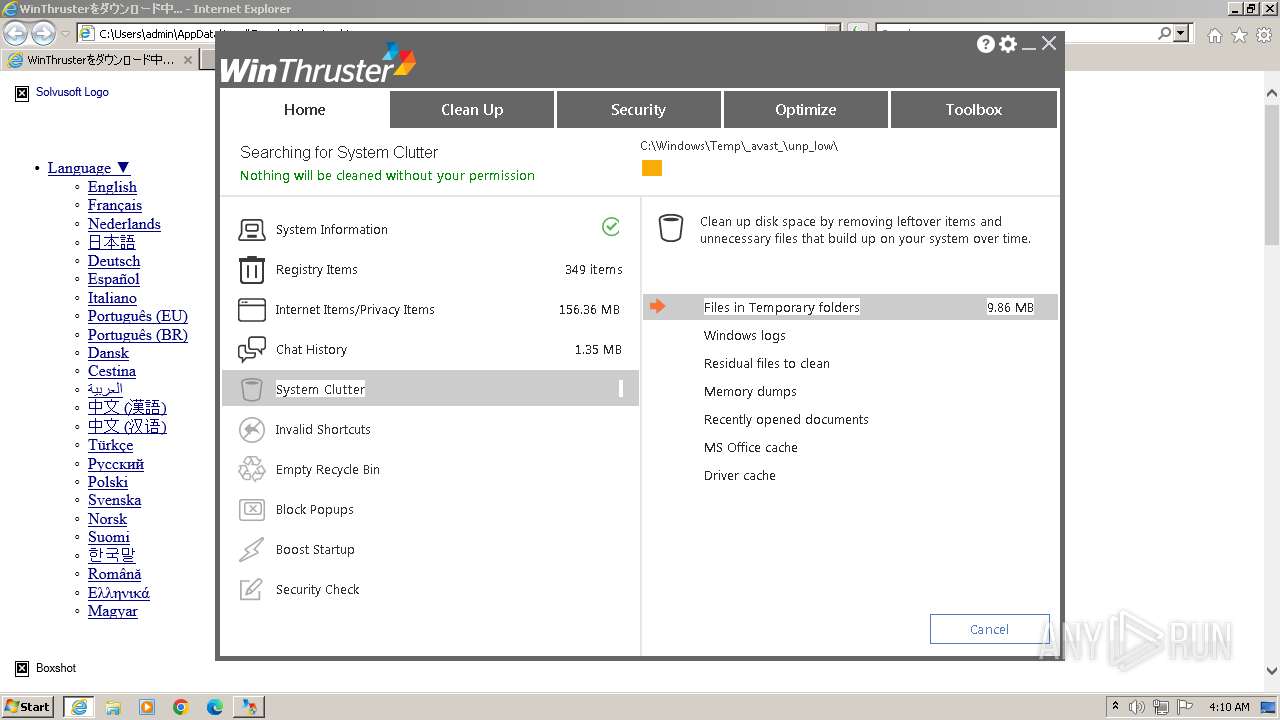Click the Boost Startup lightning icon
Screen dimensions: 1280x720
(252, 550)
